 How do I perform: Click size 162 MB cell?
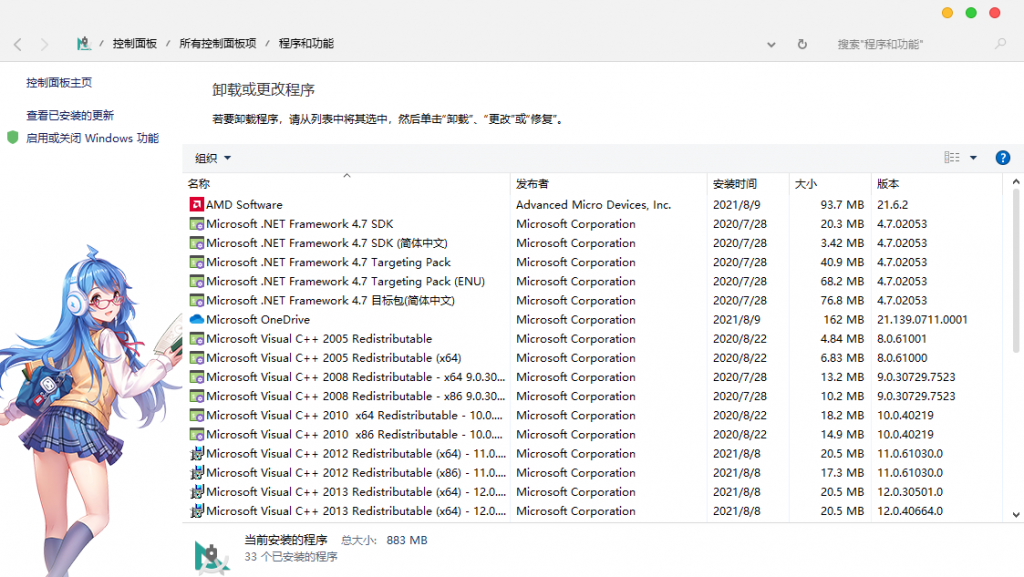[x=844, y=319]
